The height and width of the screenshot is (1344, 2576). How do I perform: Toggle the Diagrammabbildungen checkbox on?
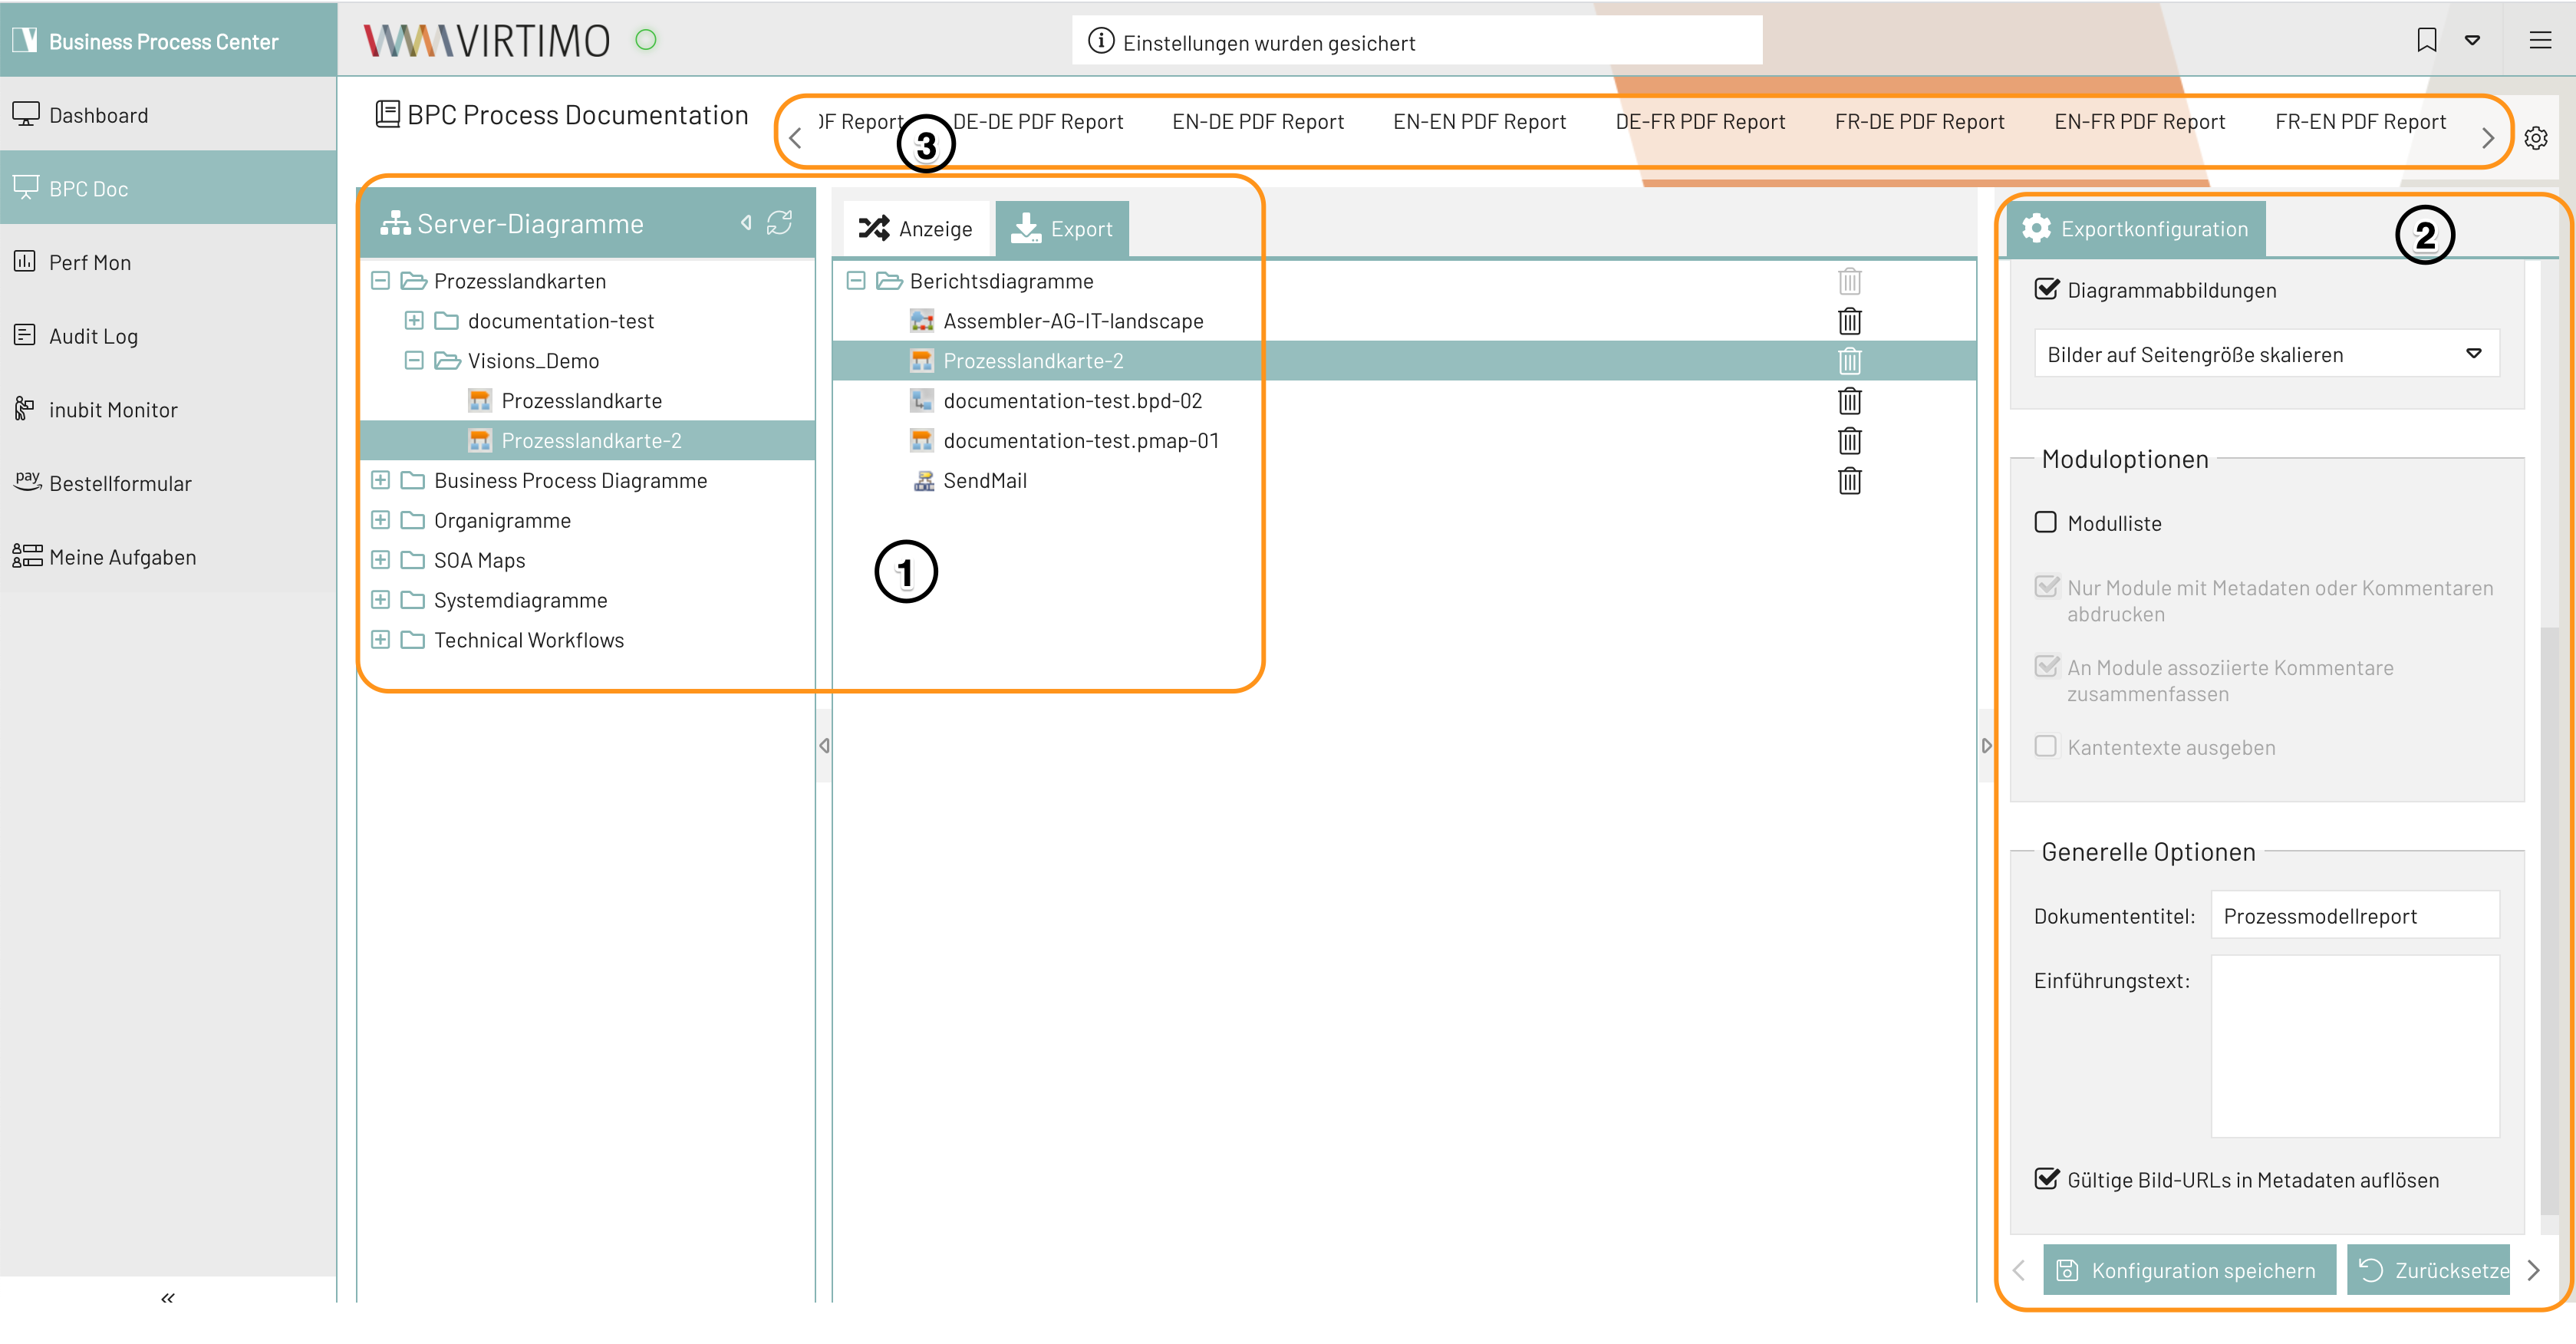pos(2046,289)
